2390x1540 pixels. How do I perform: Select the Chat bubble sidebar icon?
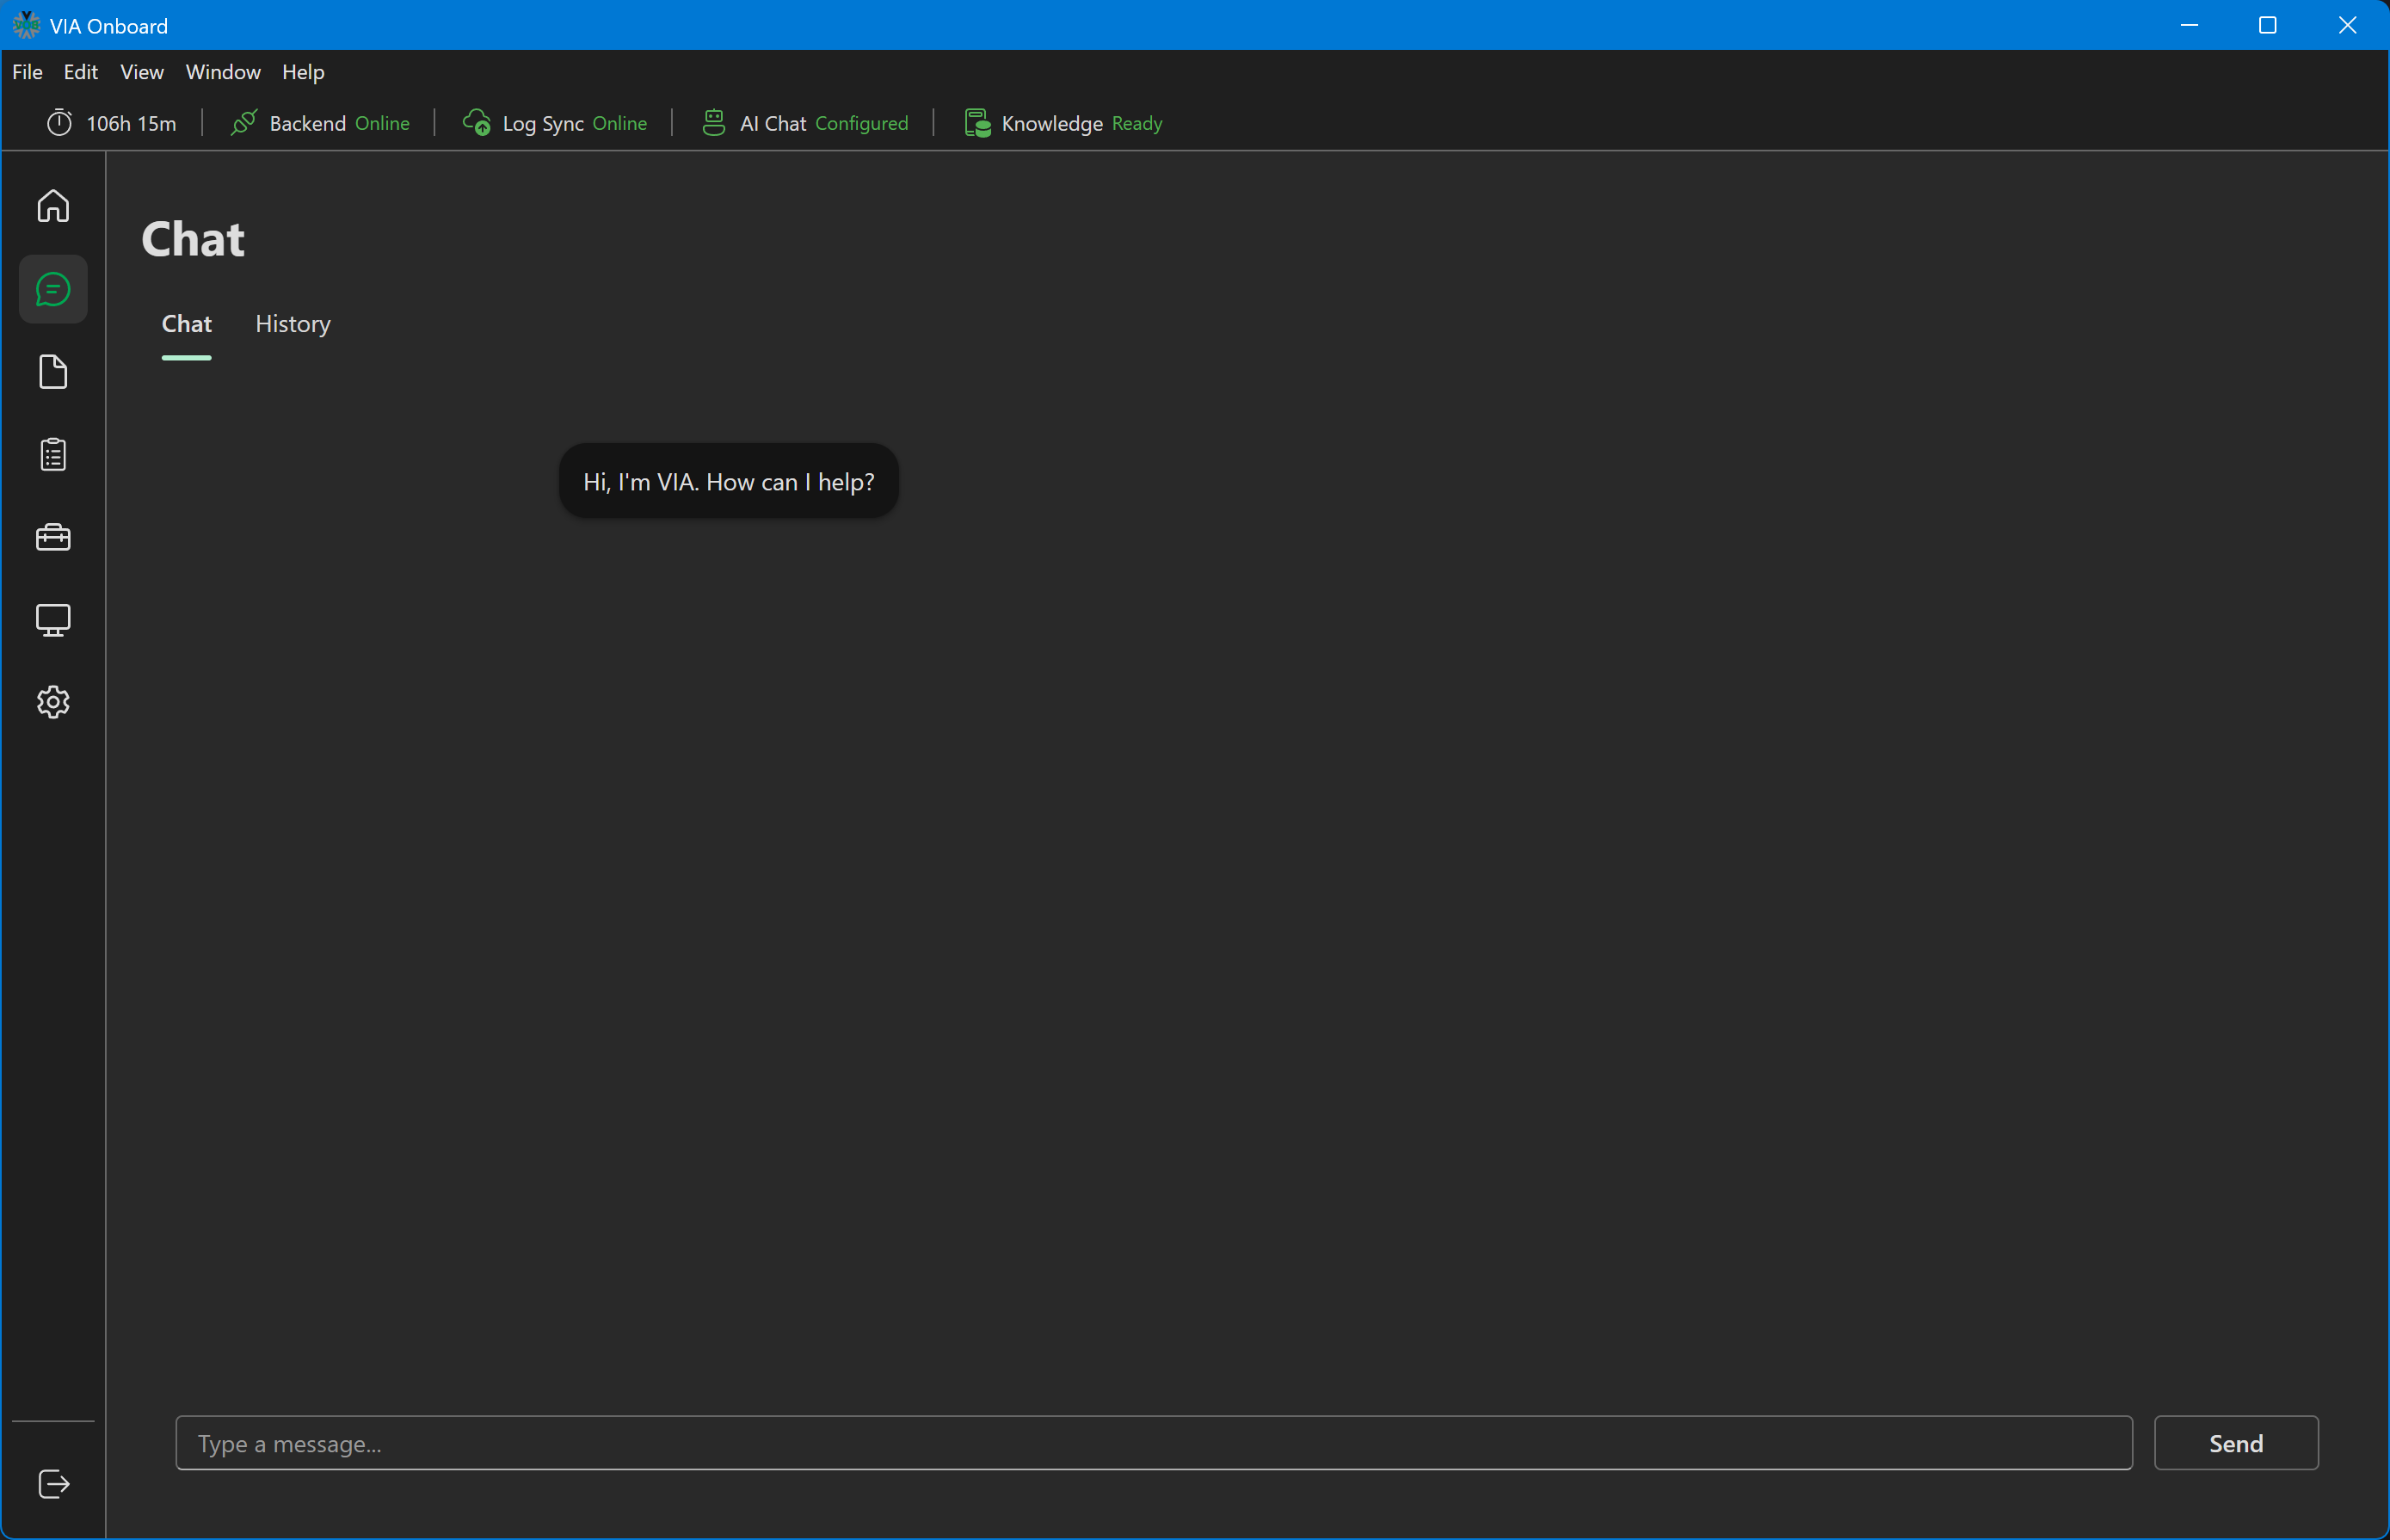(53, 289)
